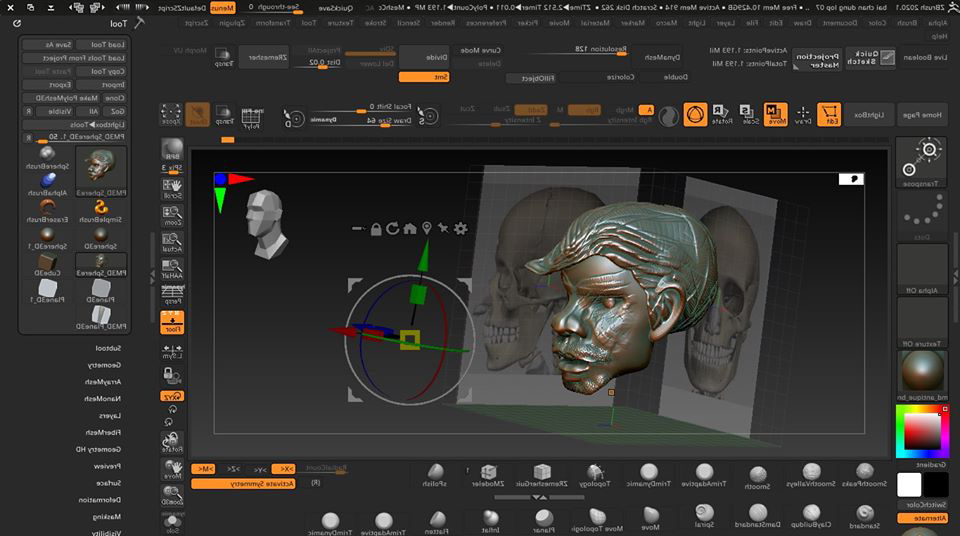
Task: Select the Spiral brush
Action: (x=705, y=516)
